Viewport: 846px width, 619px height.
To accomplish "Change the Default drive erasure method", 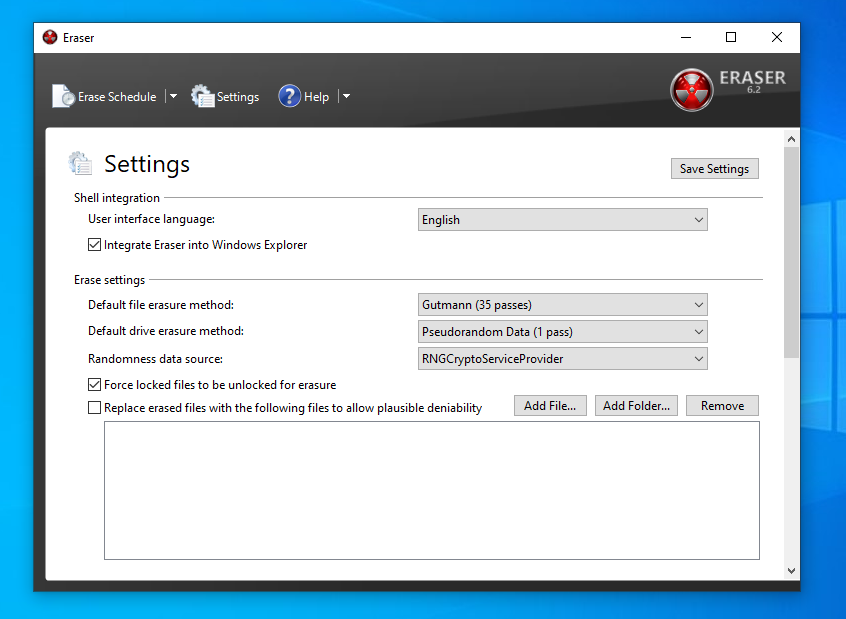I will tap(562, 332).
